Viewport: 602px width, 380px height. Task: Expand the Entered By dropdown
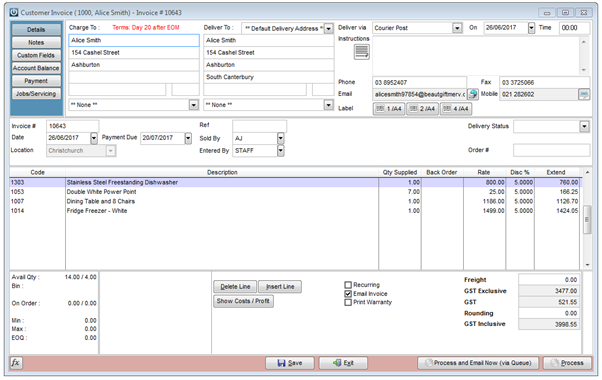pyautogui.click(x=281, y=151)
